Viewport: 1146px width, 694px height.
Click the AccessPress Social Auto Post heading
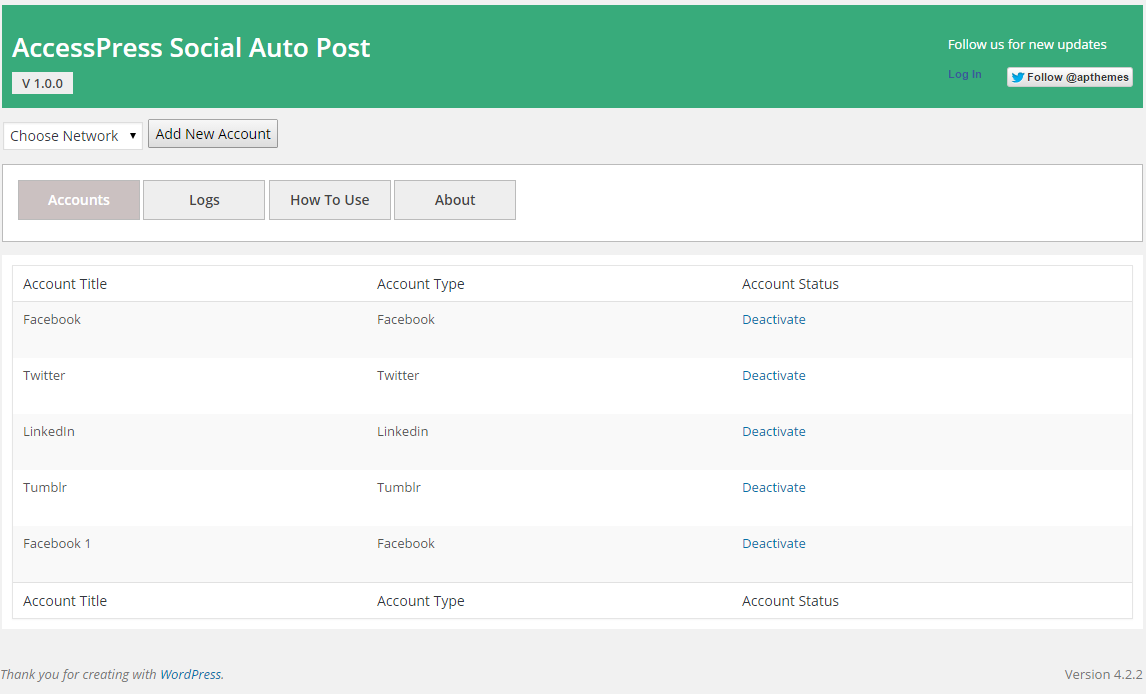click(191, 48)
